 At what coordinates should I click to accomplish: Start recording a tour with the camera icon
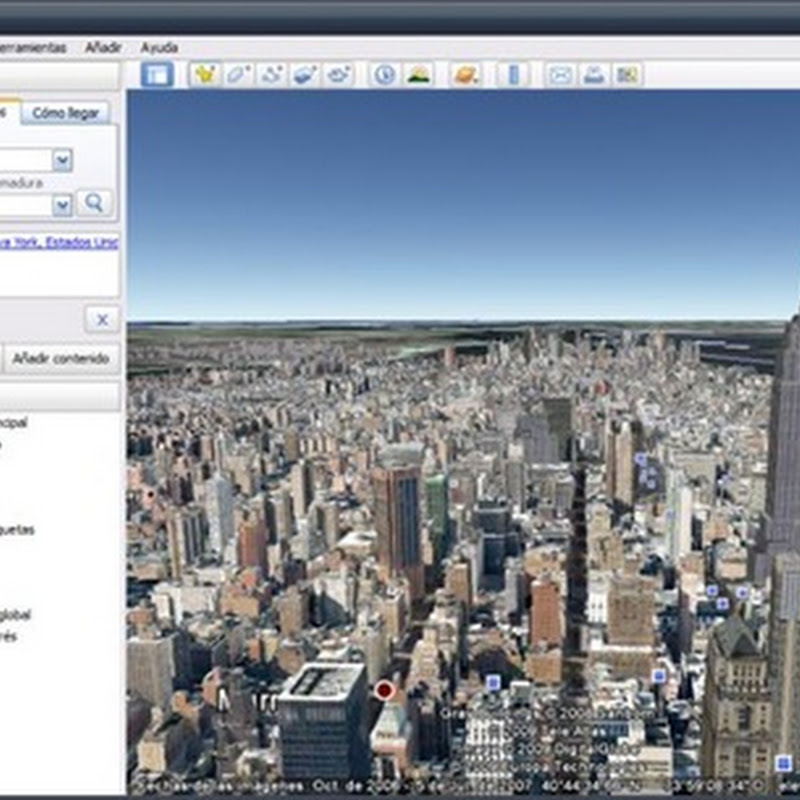339,75
